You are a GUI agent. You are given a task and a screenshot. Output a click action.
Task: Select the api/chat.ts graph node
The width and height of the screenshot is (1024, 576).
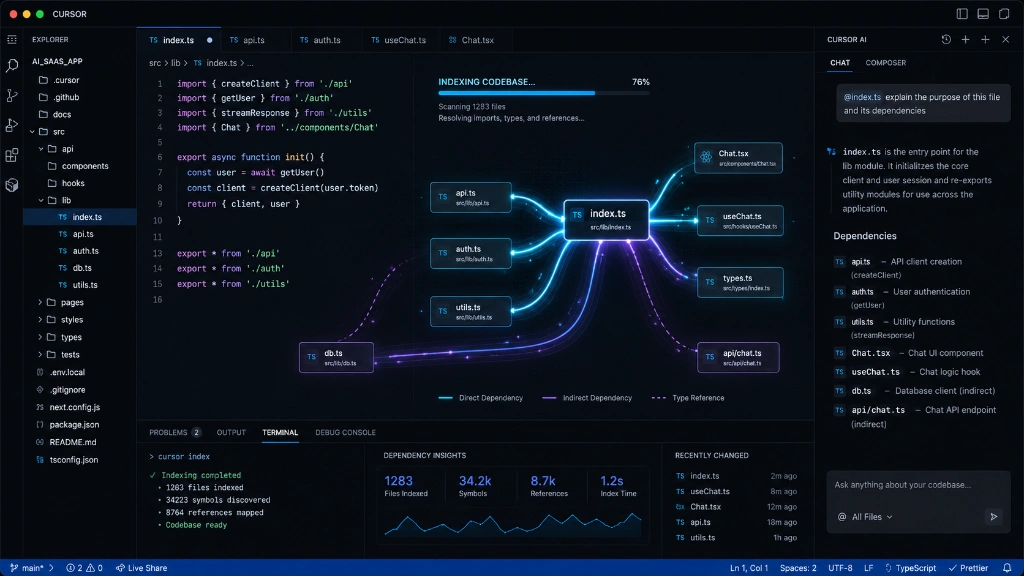click(x=738, y=357)
